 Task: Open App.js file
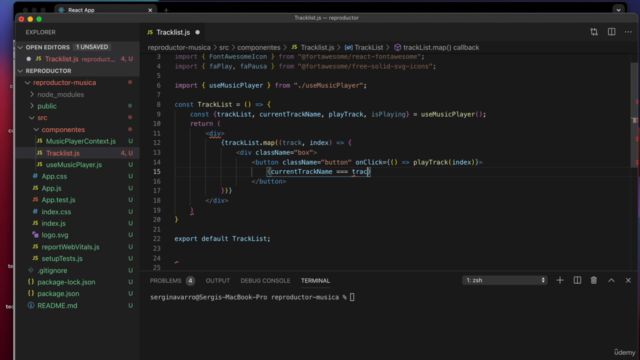pos(51,188)
